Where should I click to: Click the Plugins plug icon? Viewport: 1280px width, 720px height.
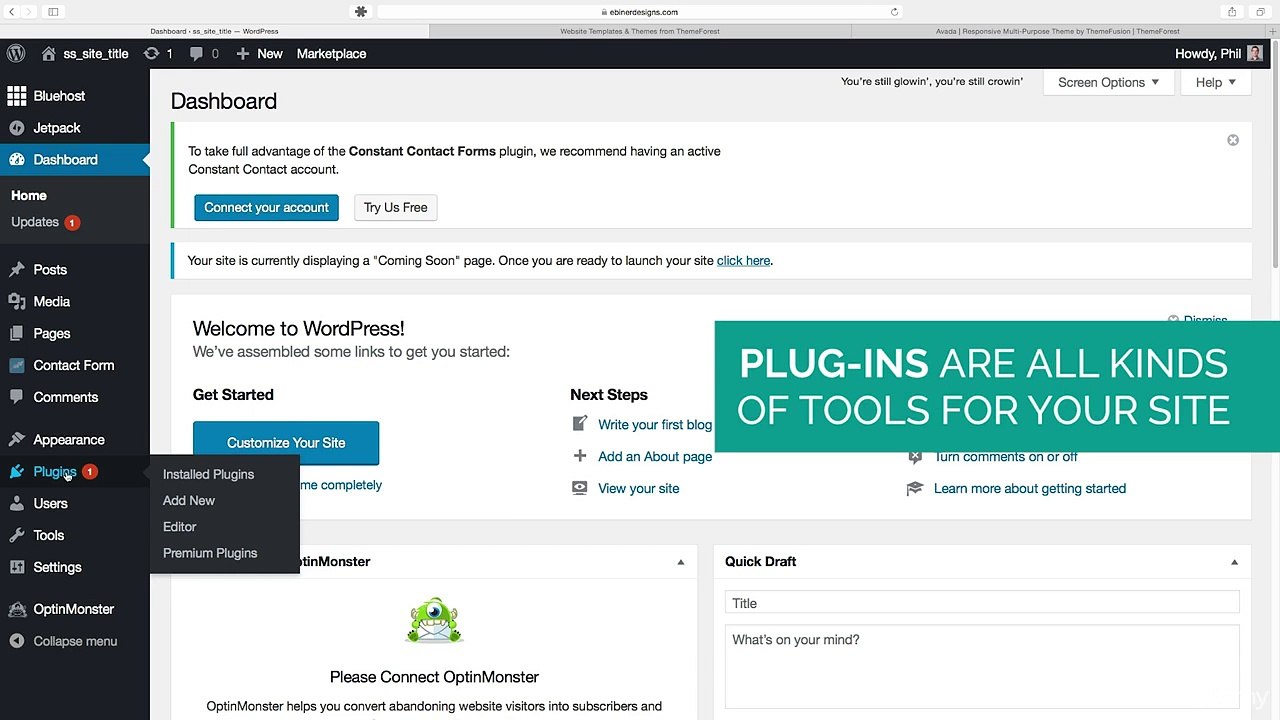click(17, 472)
